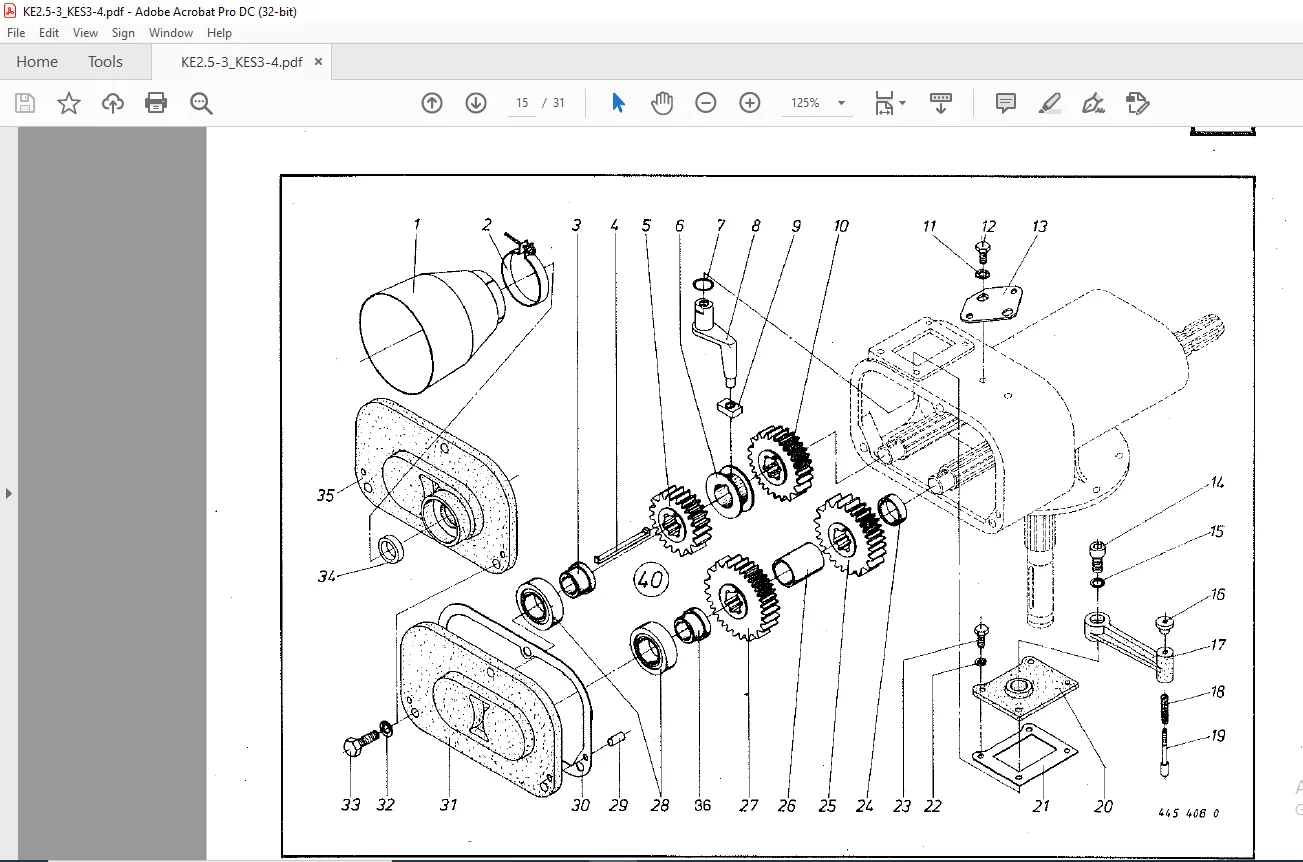Click part number 21 under the gasket frame
Image resolution: width=1303 pixels, height=862 pixels.
(x=1041, y=806)
